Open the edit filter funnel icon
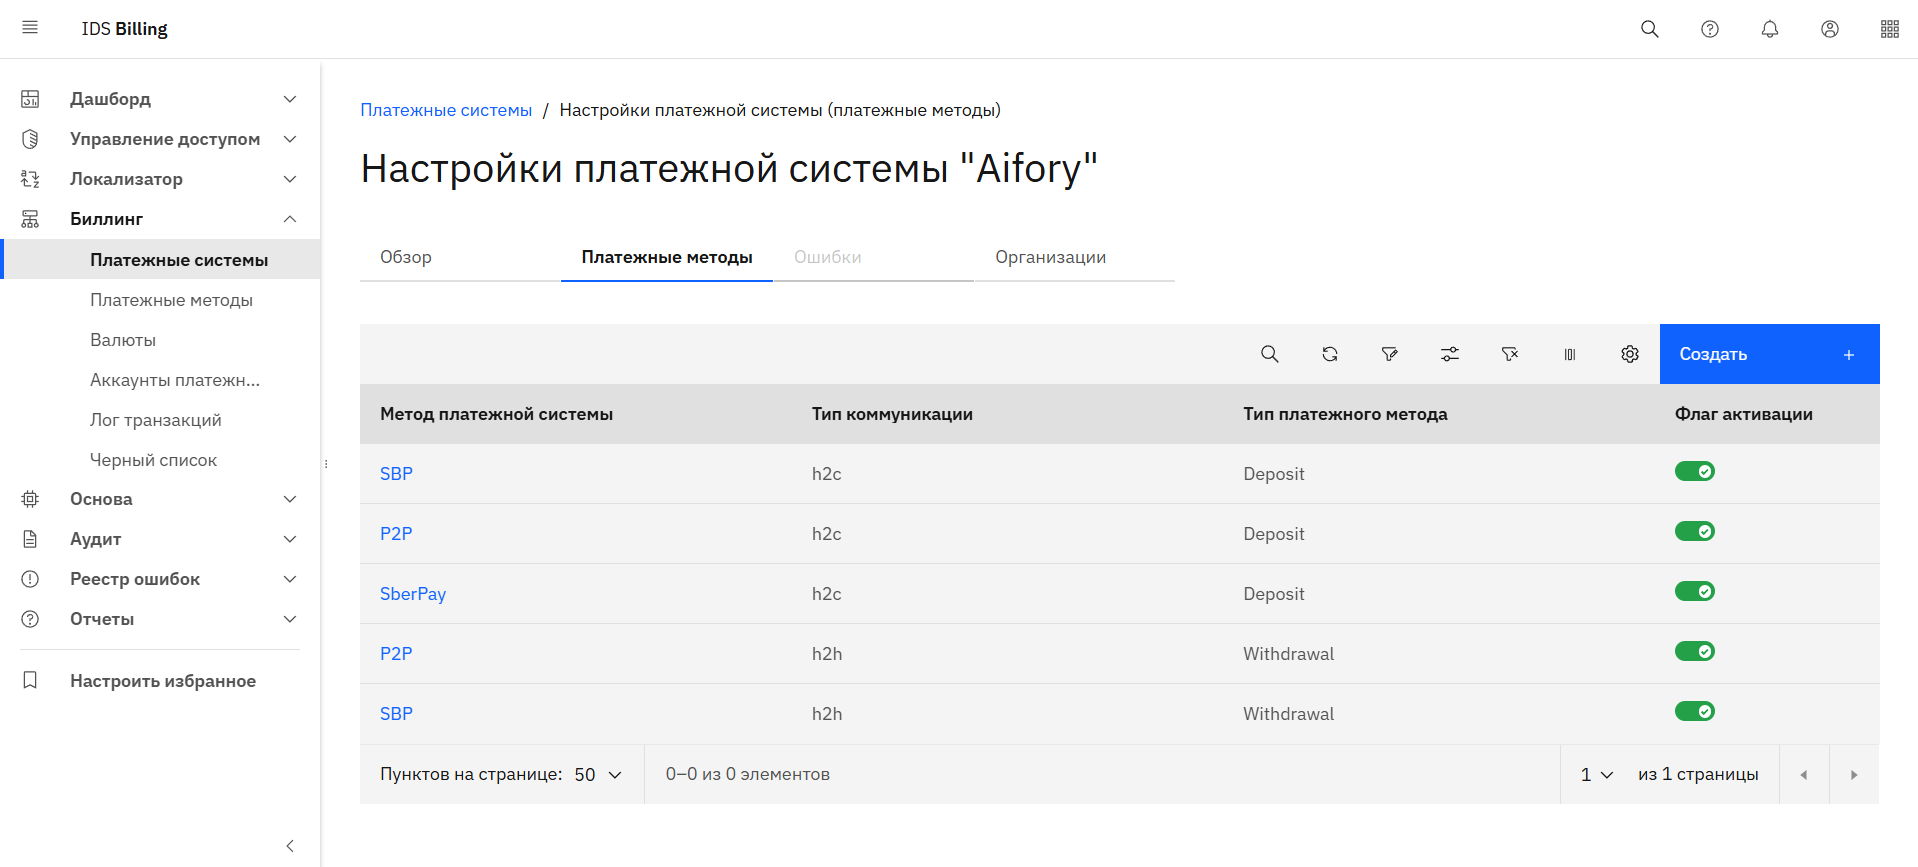This screenshot has width=1918, height=867. point(1389,354)
